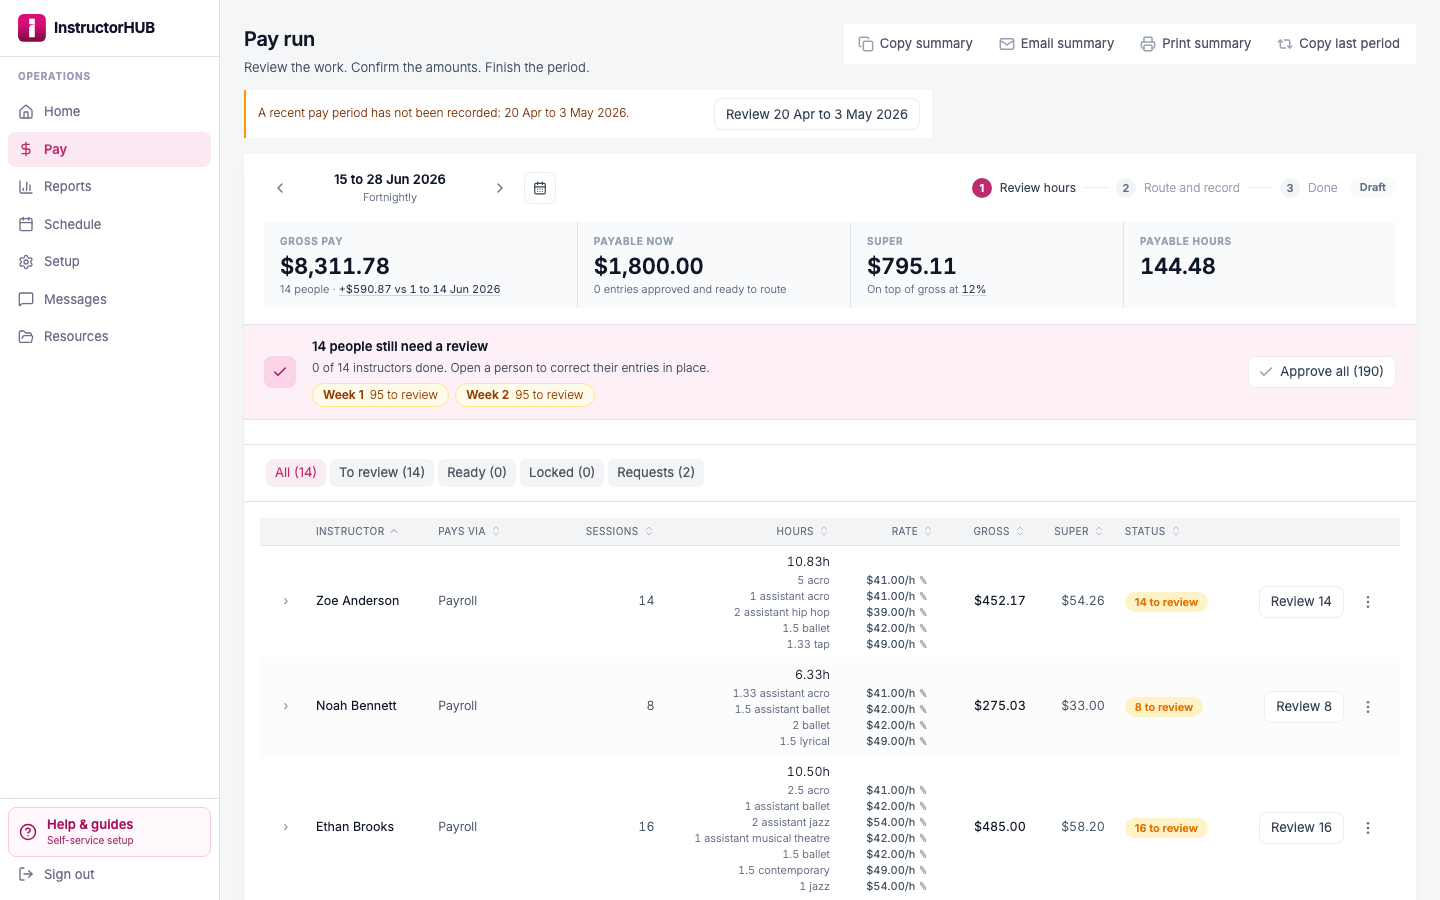Click Review 16 for Ethan Brooks

(x=1301, y=828)
